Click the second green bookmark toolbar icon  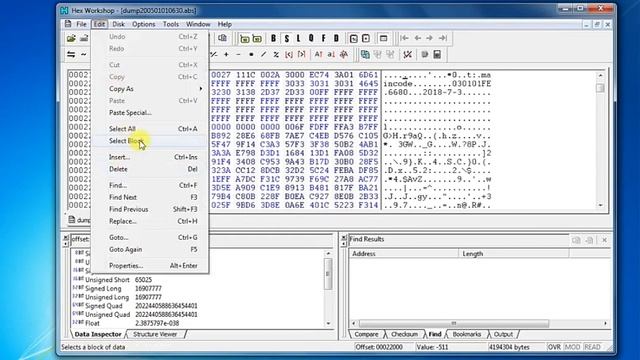tap(257, 38)
